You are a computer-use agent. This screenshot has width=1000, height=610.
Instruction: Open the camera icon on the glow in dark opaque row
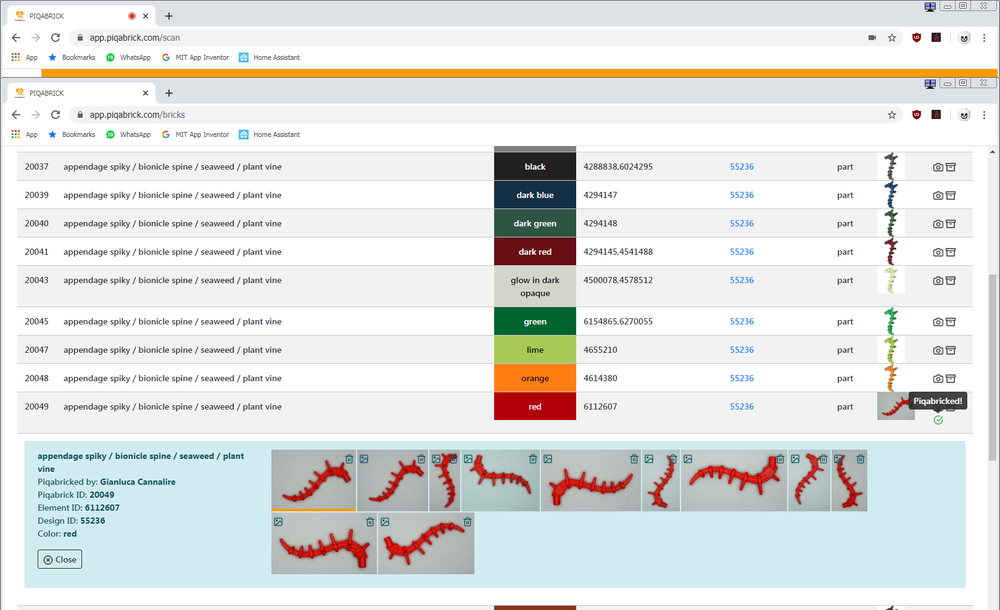(938, 281)
